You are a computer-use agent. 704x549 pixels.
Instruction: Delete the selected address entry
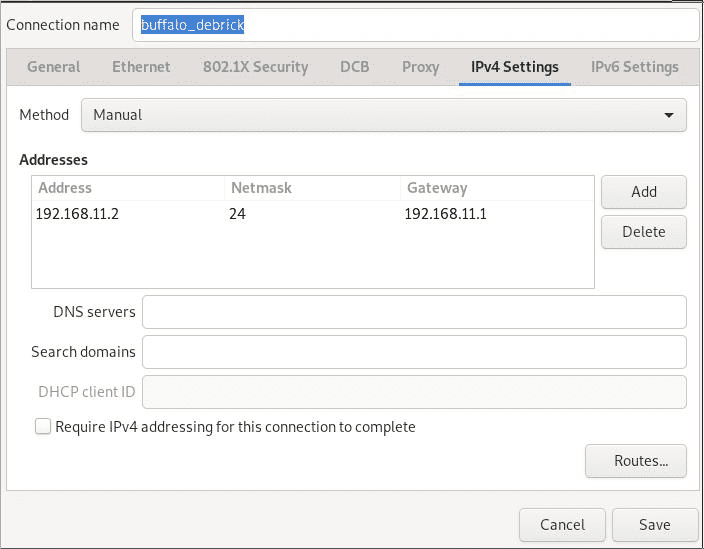(644, 232)
